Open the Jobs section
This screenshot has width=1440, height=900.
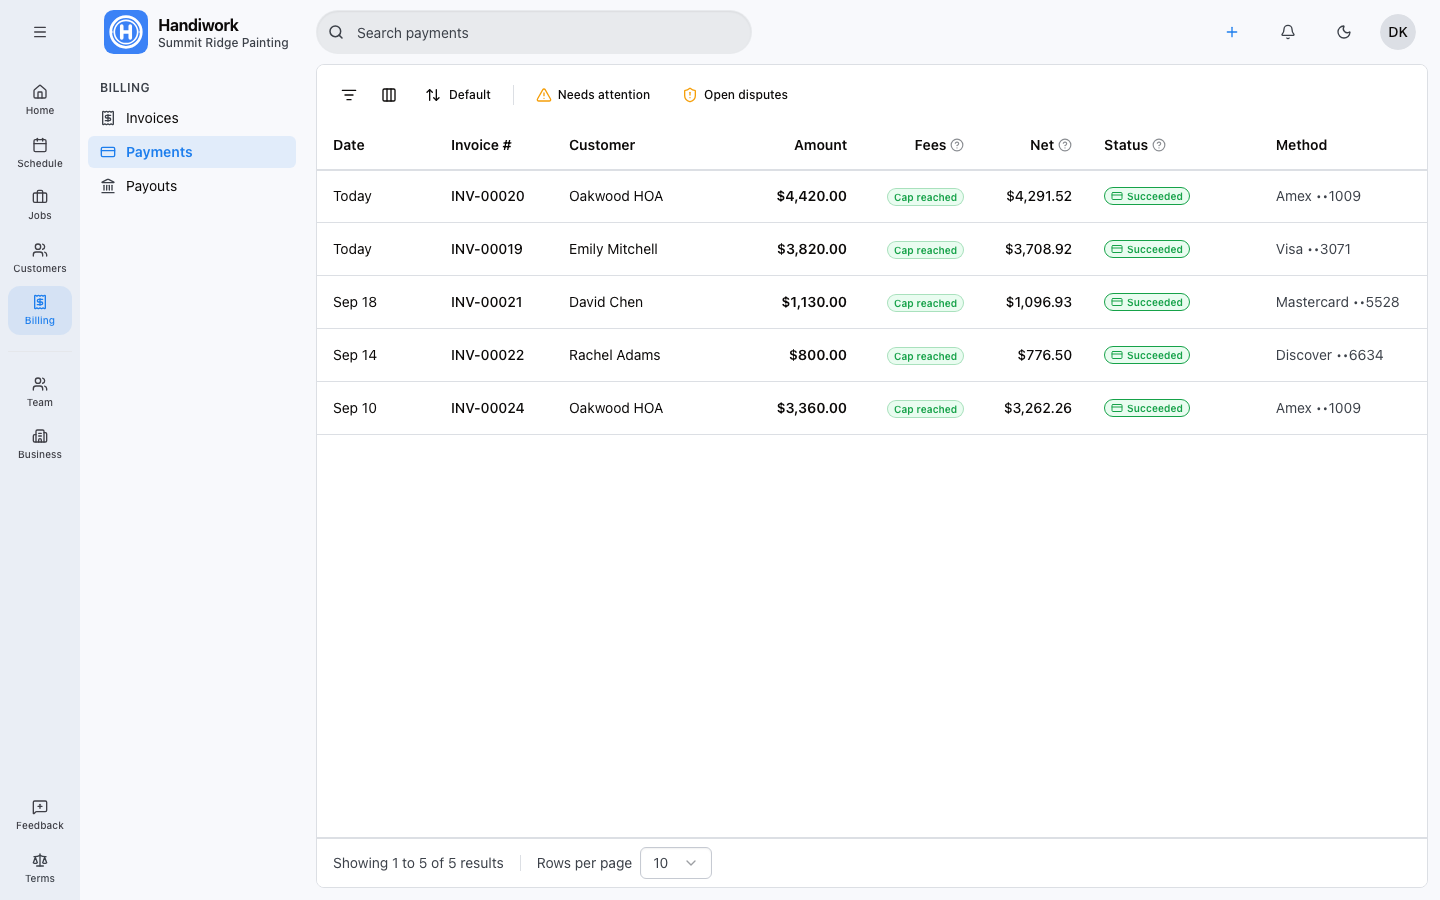[x=40, y=204]
